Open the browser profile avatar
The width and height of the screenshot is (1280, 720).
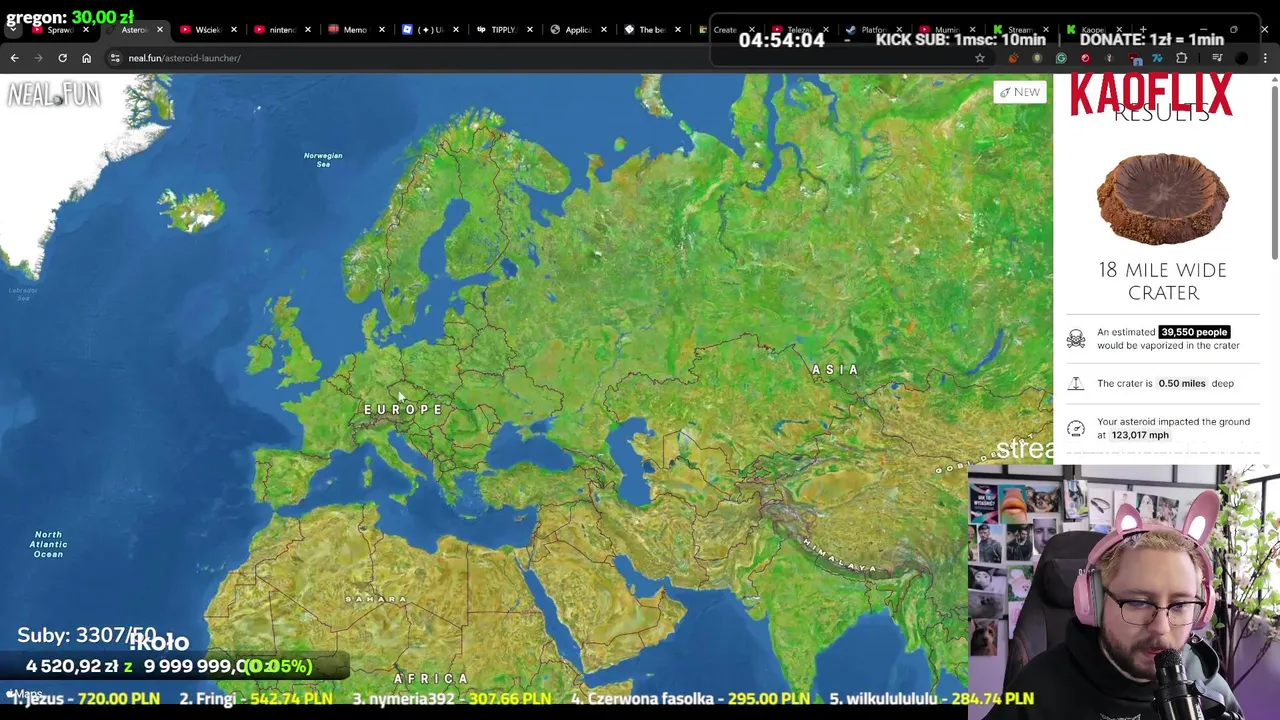(1242, 58)
